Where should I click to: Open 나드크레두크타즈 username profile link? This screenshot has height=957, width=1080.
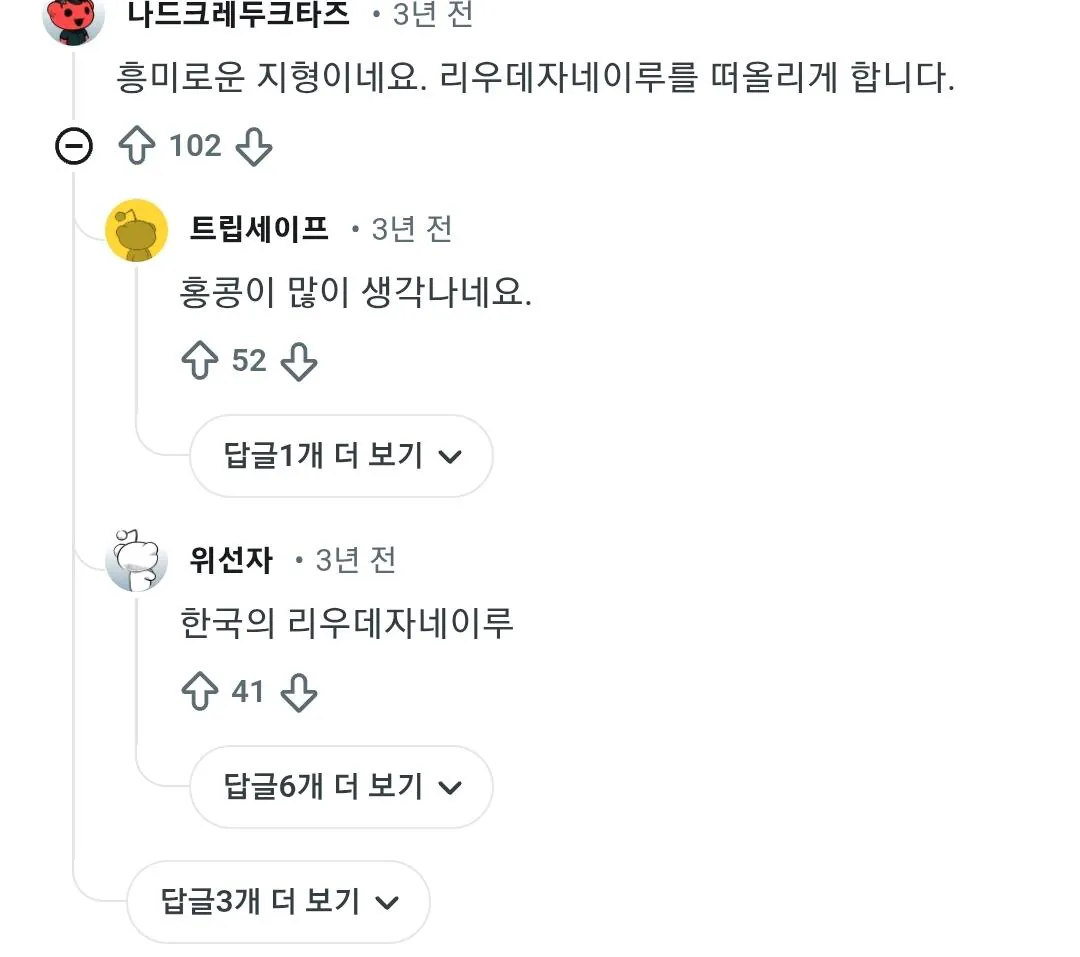click(239, 14)
